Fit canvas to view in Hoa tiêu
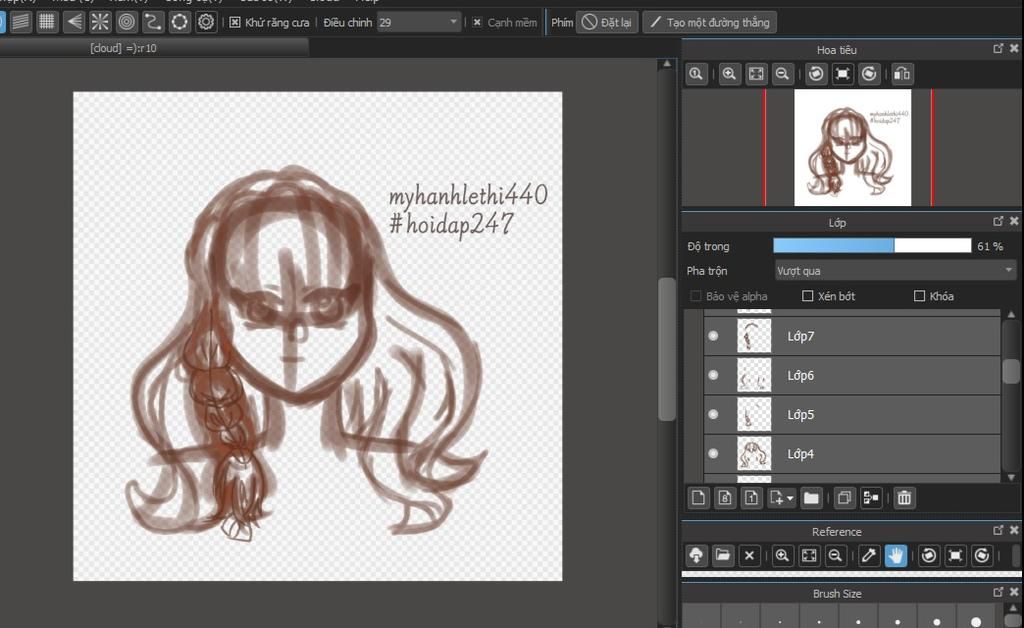 [756, 74]
